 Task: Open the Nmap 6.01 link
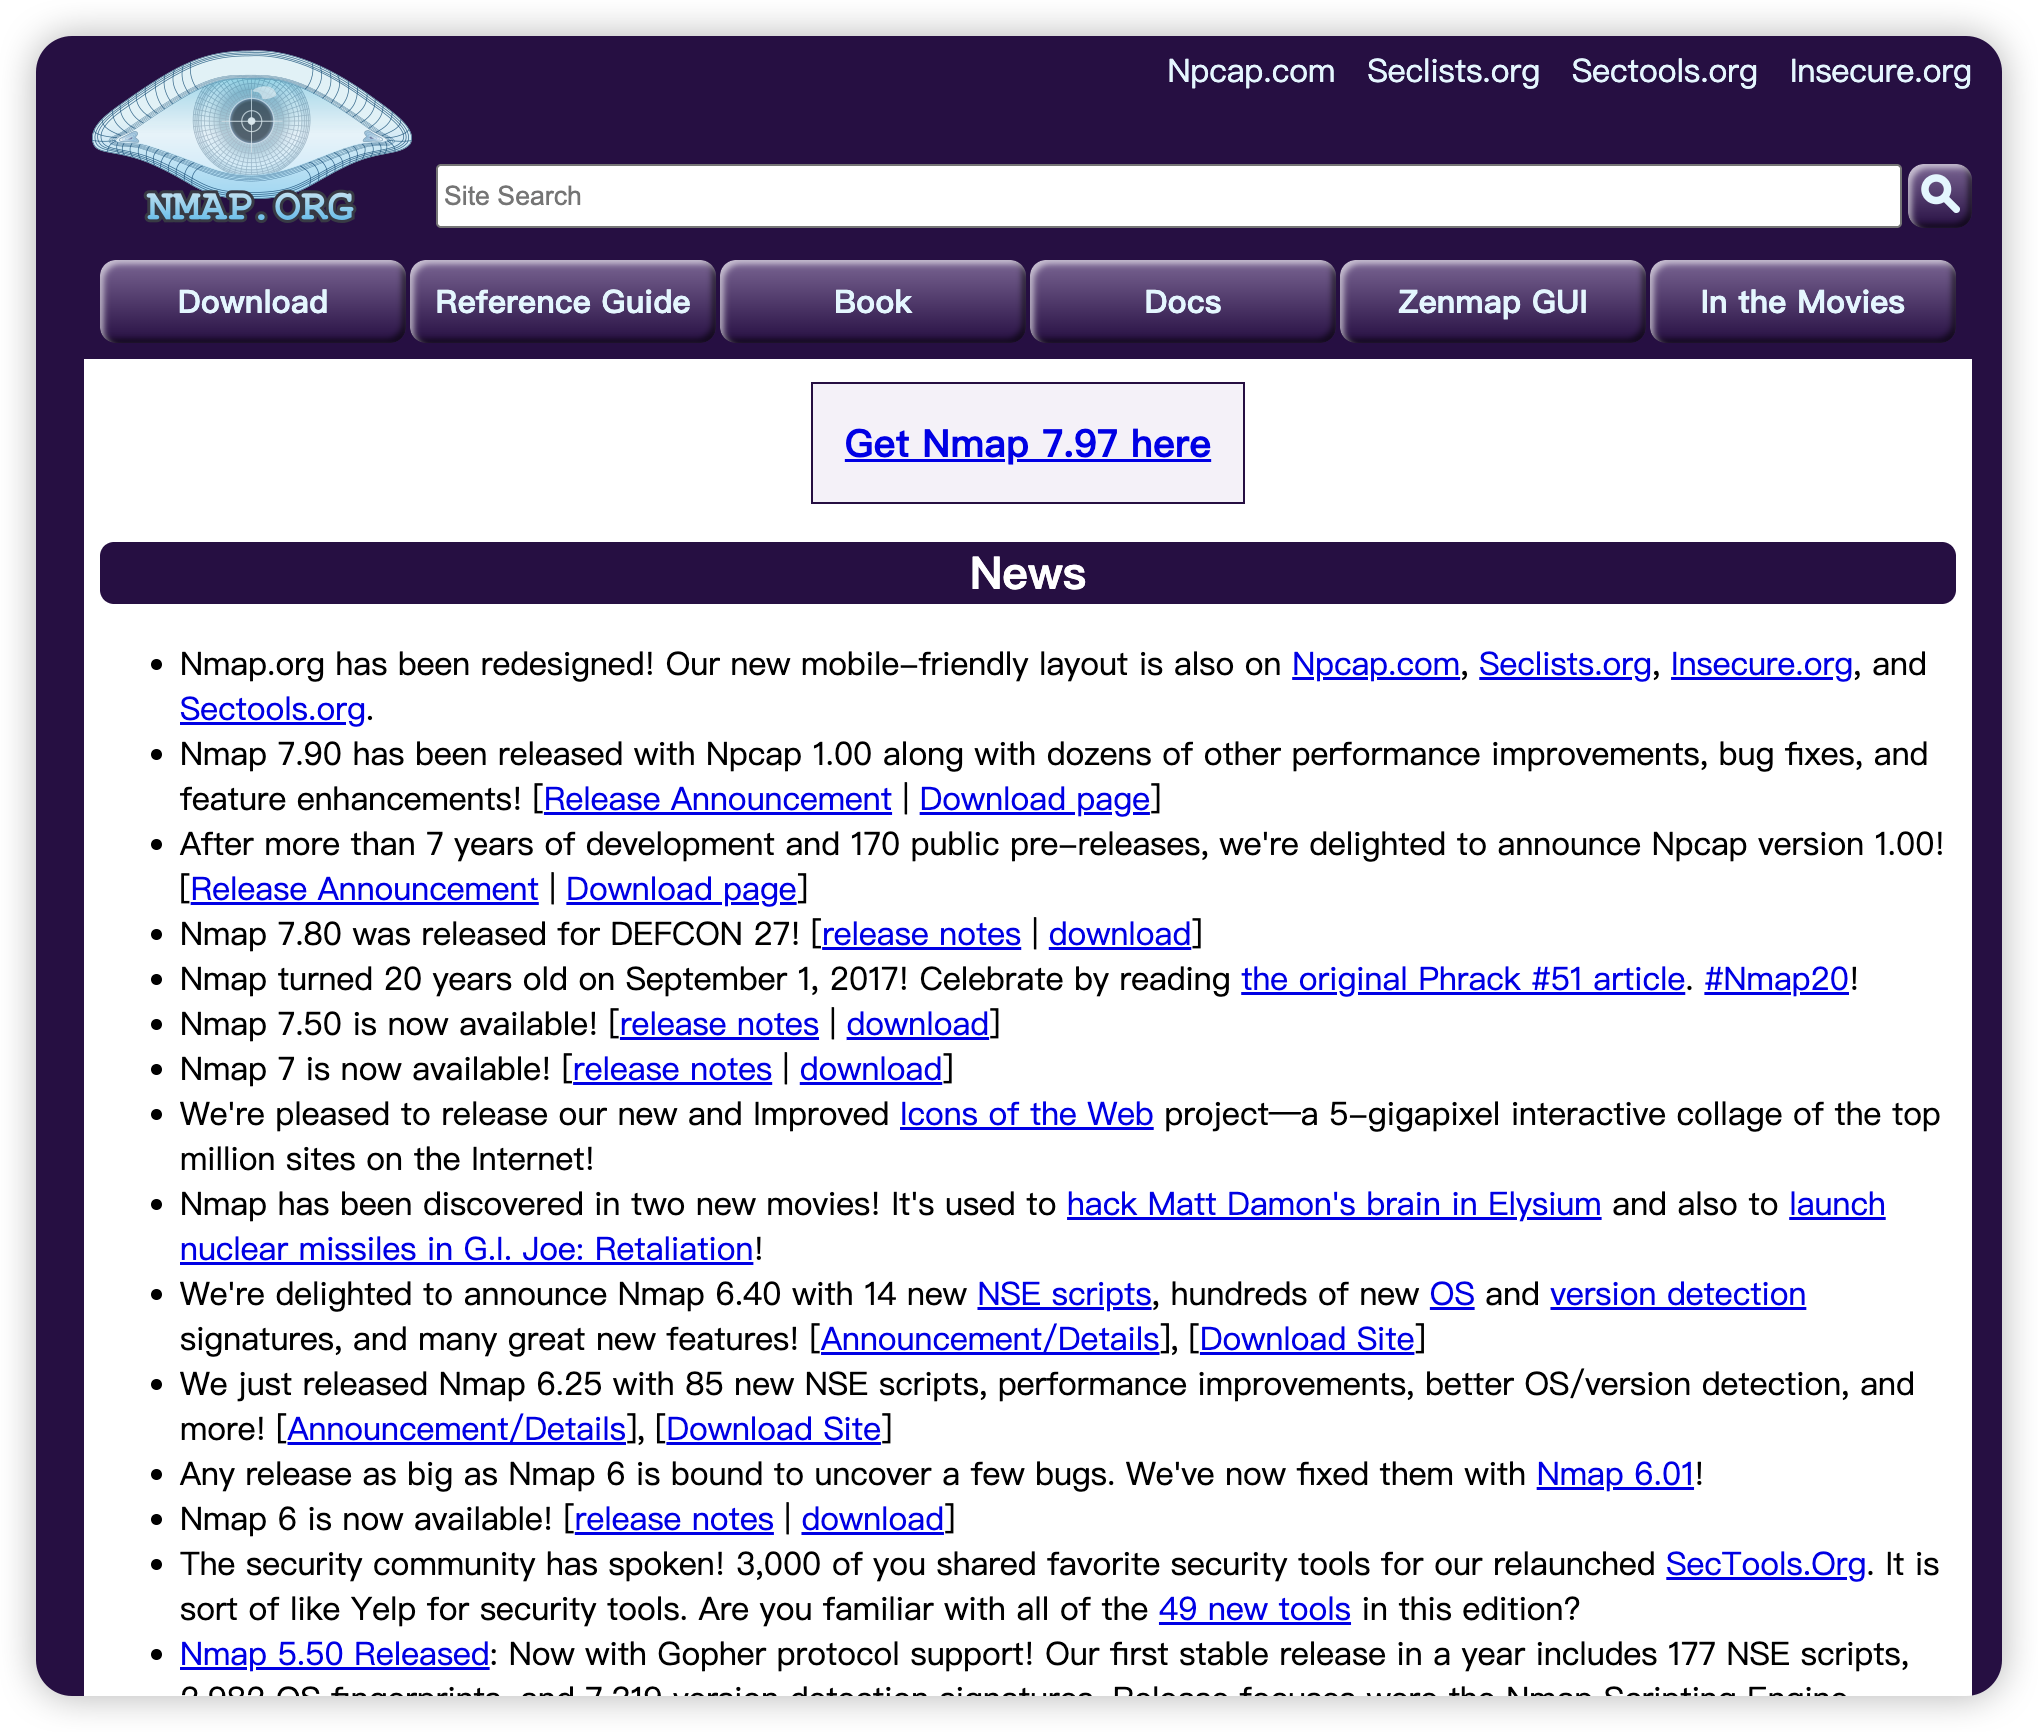[x=1614, y=1474]
